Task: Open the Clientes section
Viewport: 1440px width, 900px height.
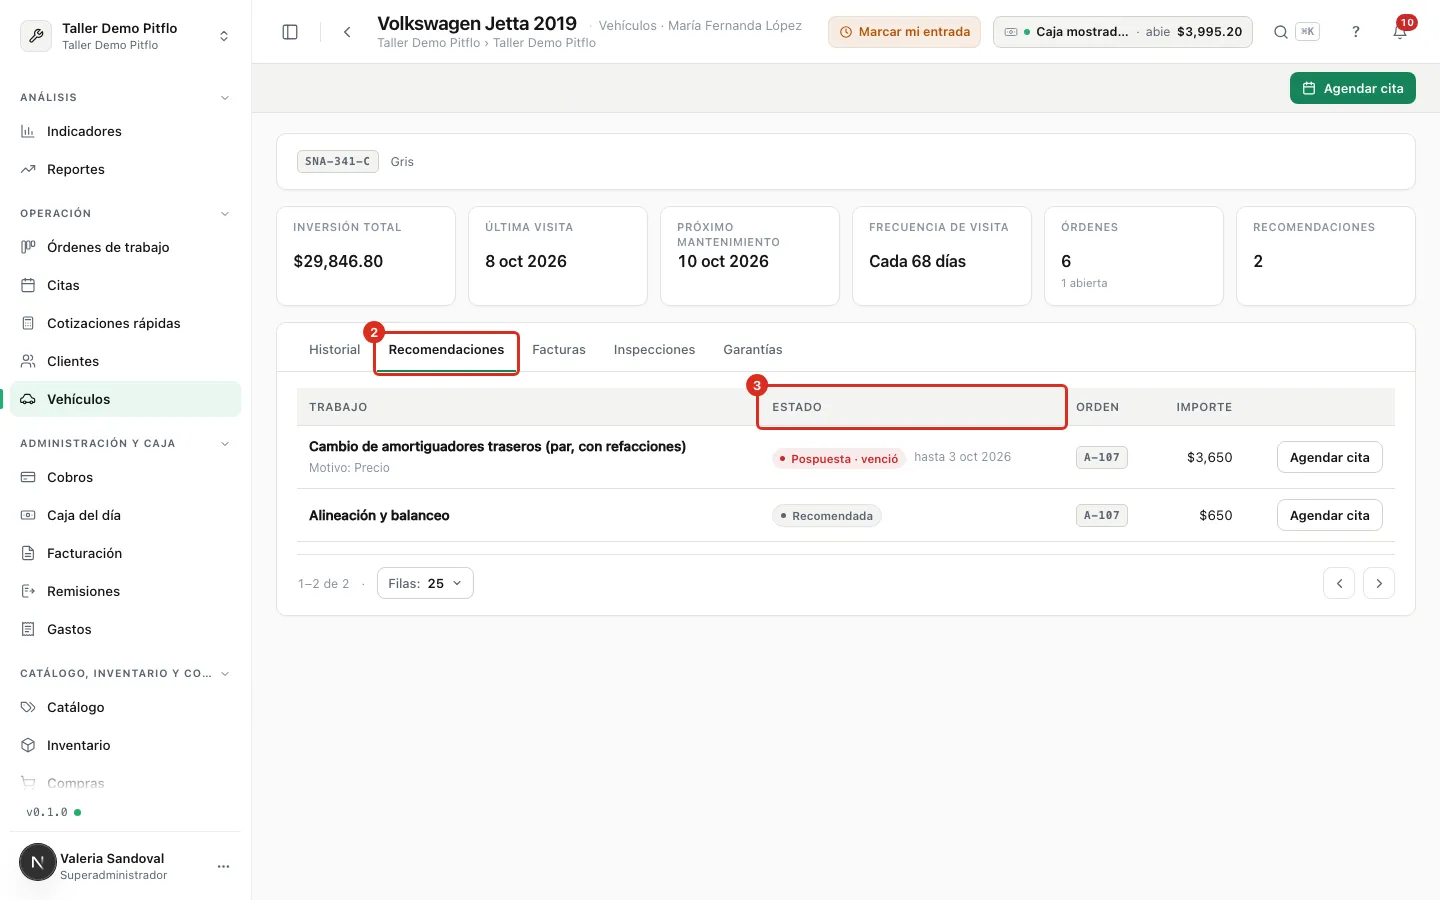Action: [125, 361]
